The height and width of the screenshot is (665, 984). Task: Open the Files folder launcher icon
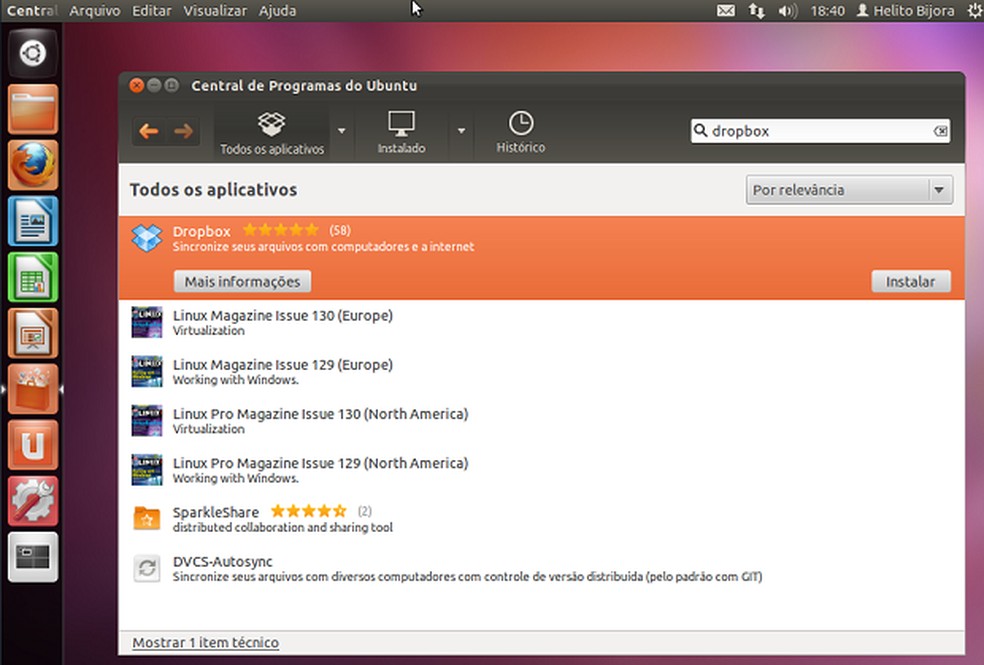[x=33, y=109]
